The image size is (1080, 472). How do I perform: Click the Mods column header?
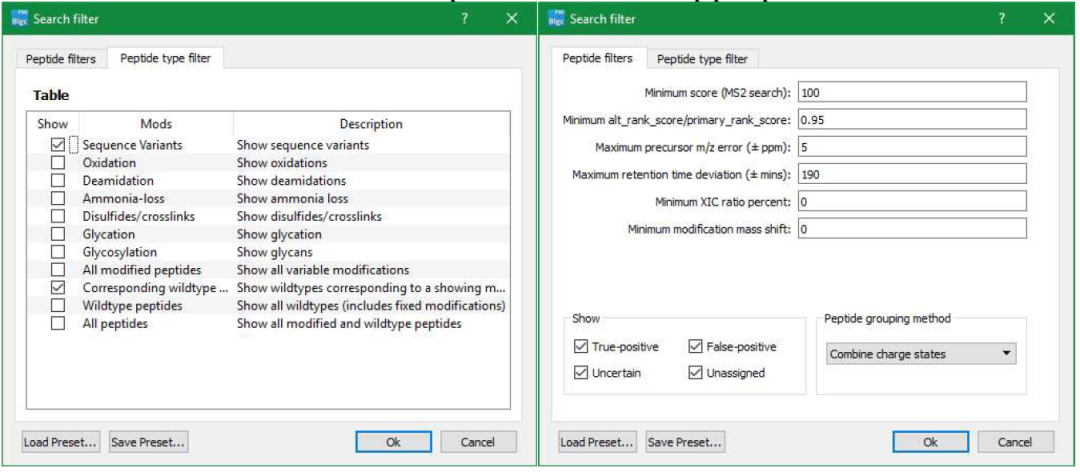point(156,124)
